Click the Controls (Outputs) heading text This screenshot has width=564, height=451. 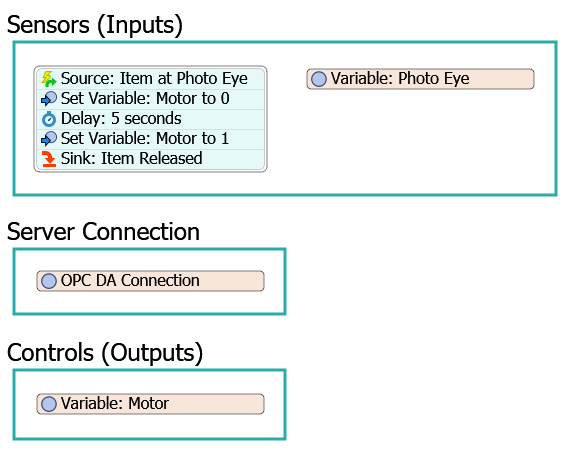pos(105,353)
